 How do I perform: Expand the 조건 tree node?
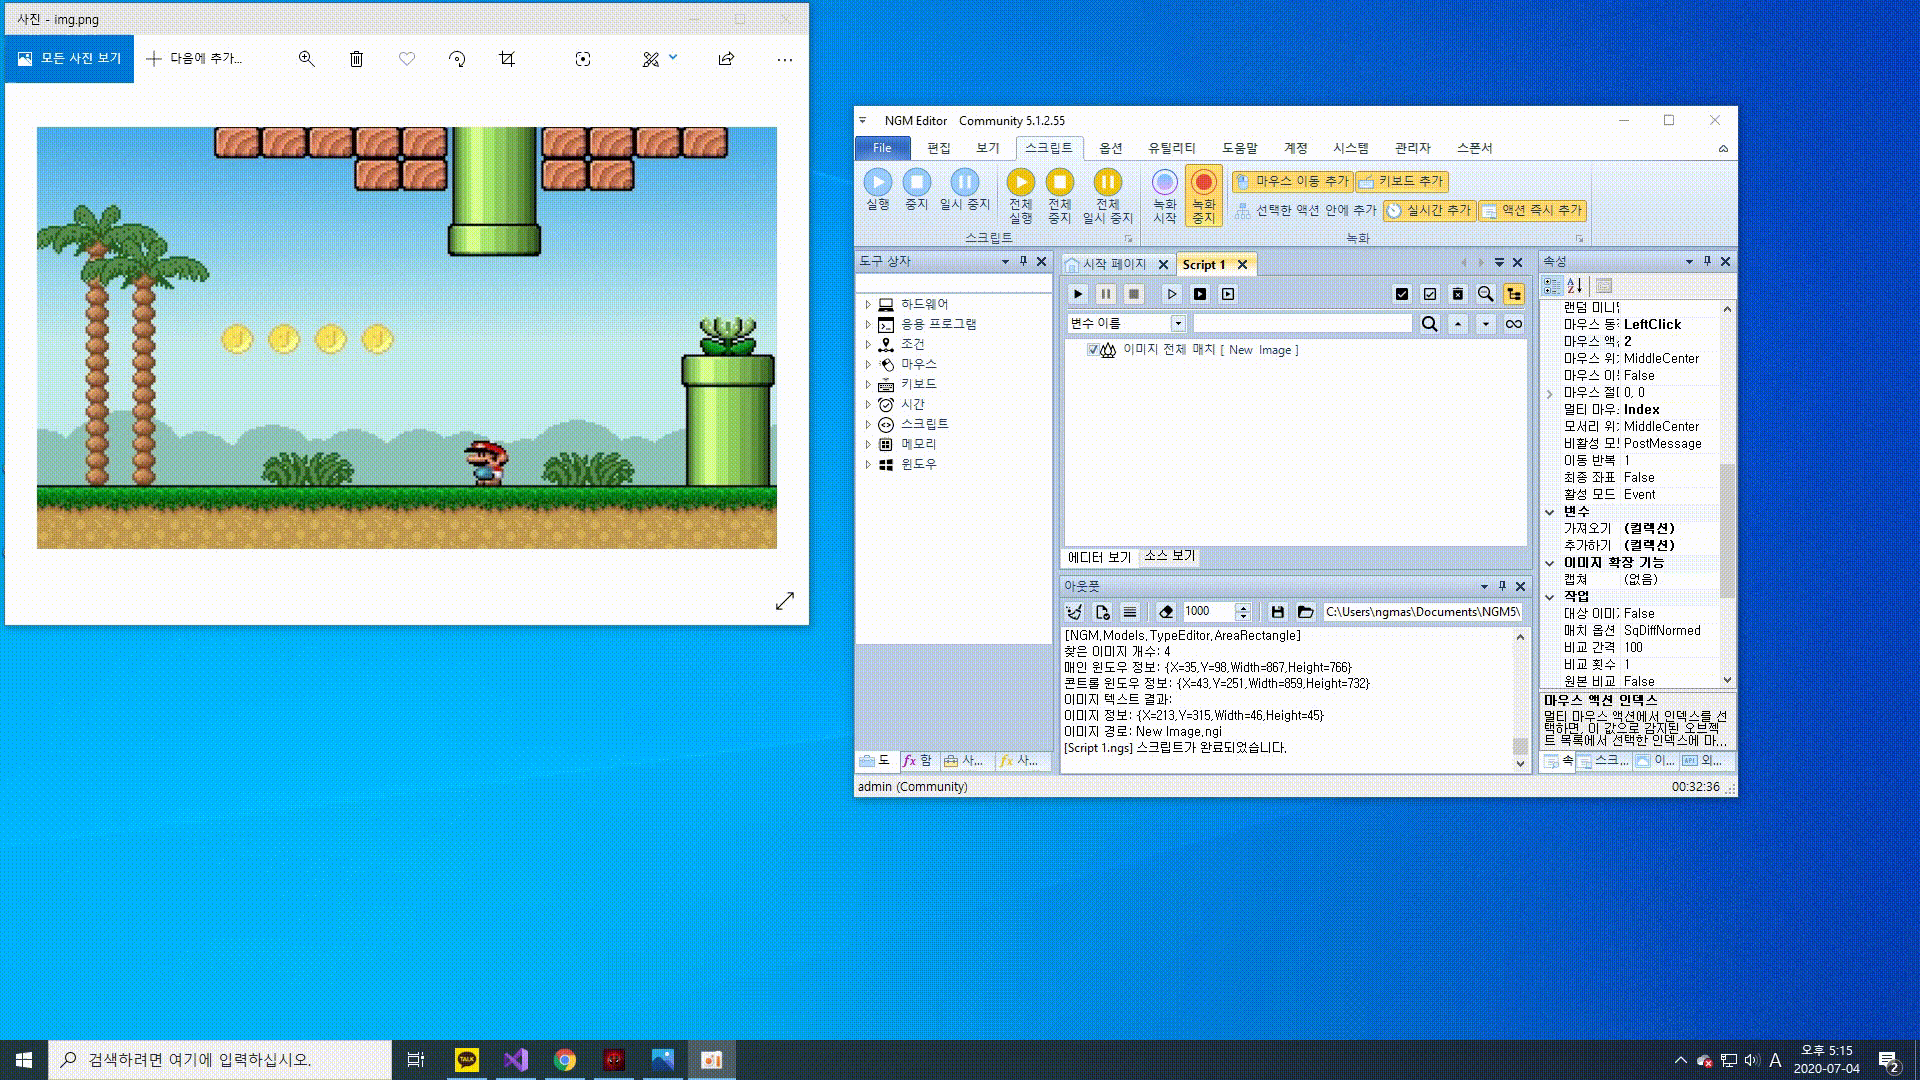(868, 344)
